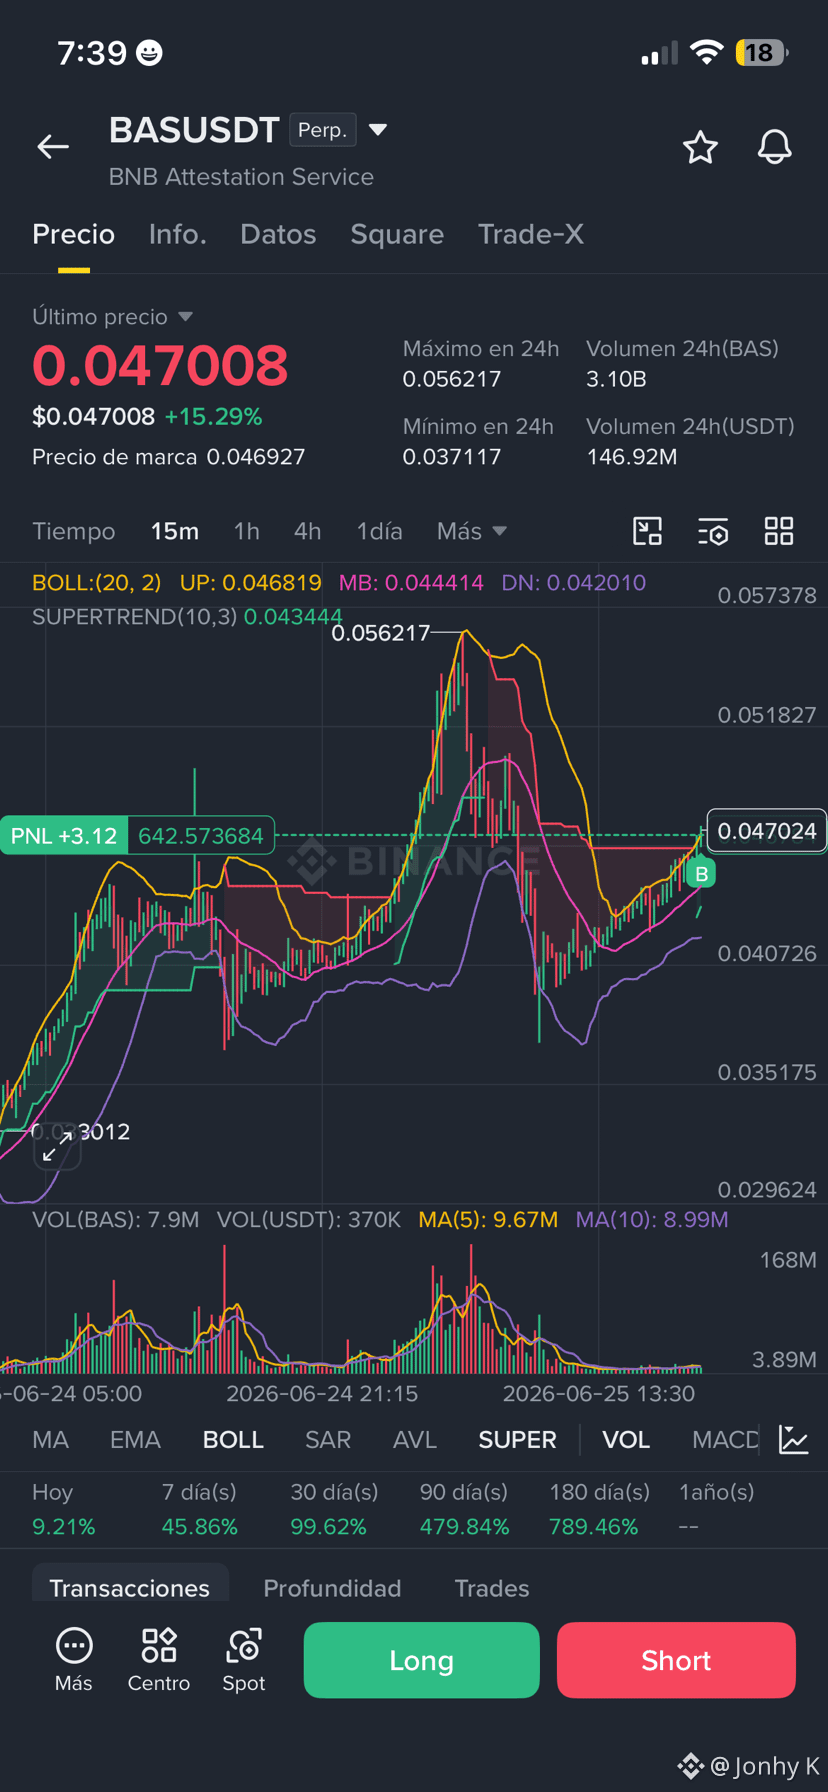The width and height of the screenshot is (828, 1792).
Task: Toggle the MA indicator
Action: coord(51,1440)
